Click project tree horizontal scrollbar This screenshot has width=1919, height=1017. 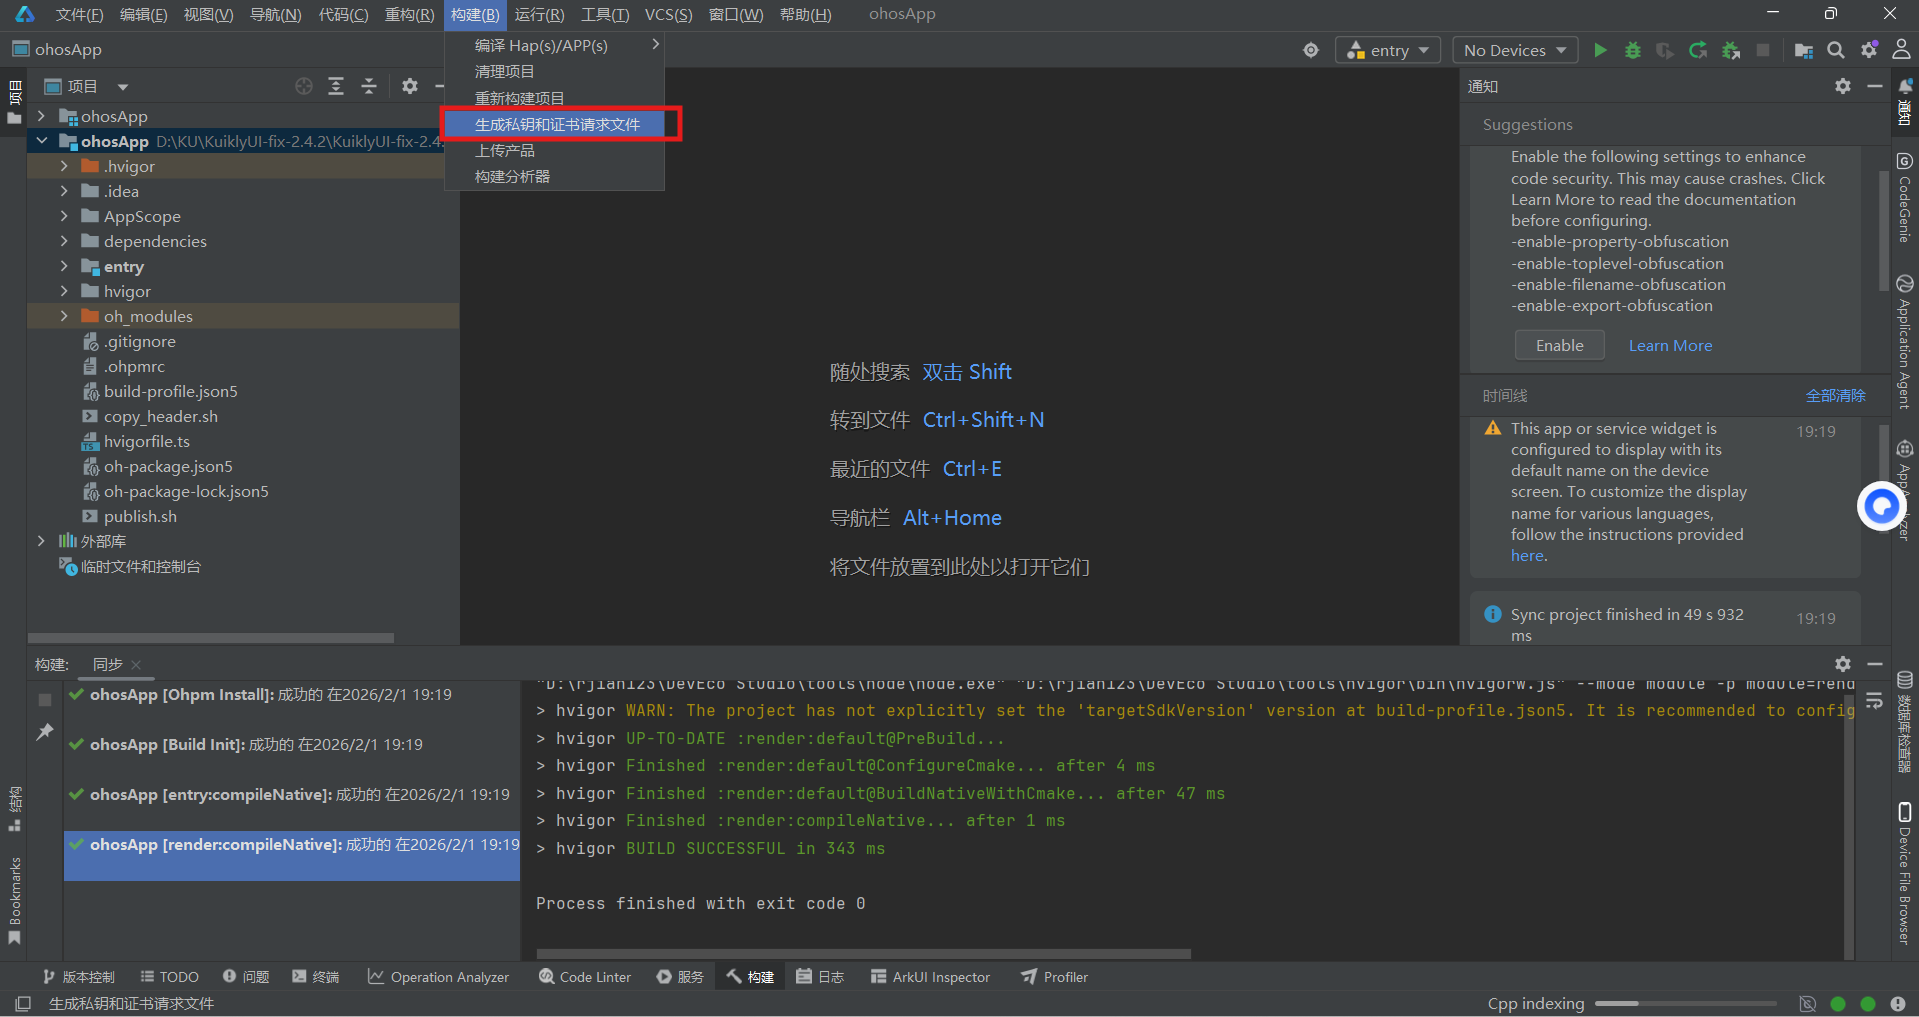pyautogui.click(x=211, y=637)
